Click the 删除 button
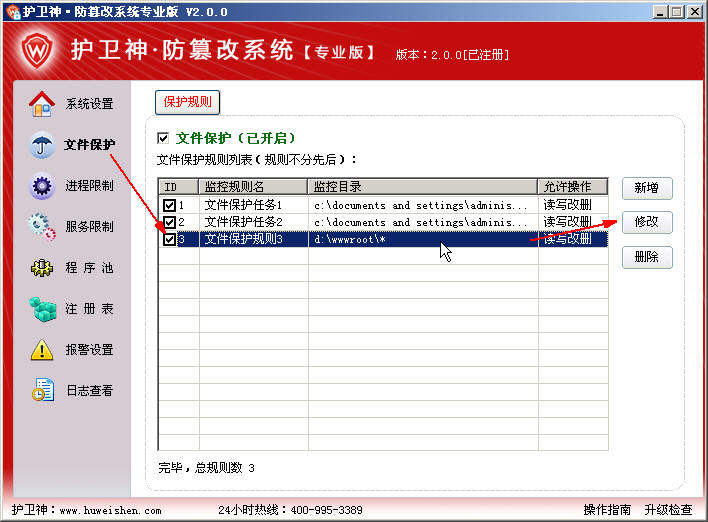 pos(647,257)
